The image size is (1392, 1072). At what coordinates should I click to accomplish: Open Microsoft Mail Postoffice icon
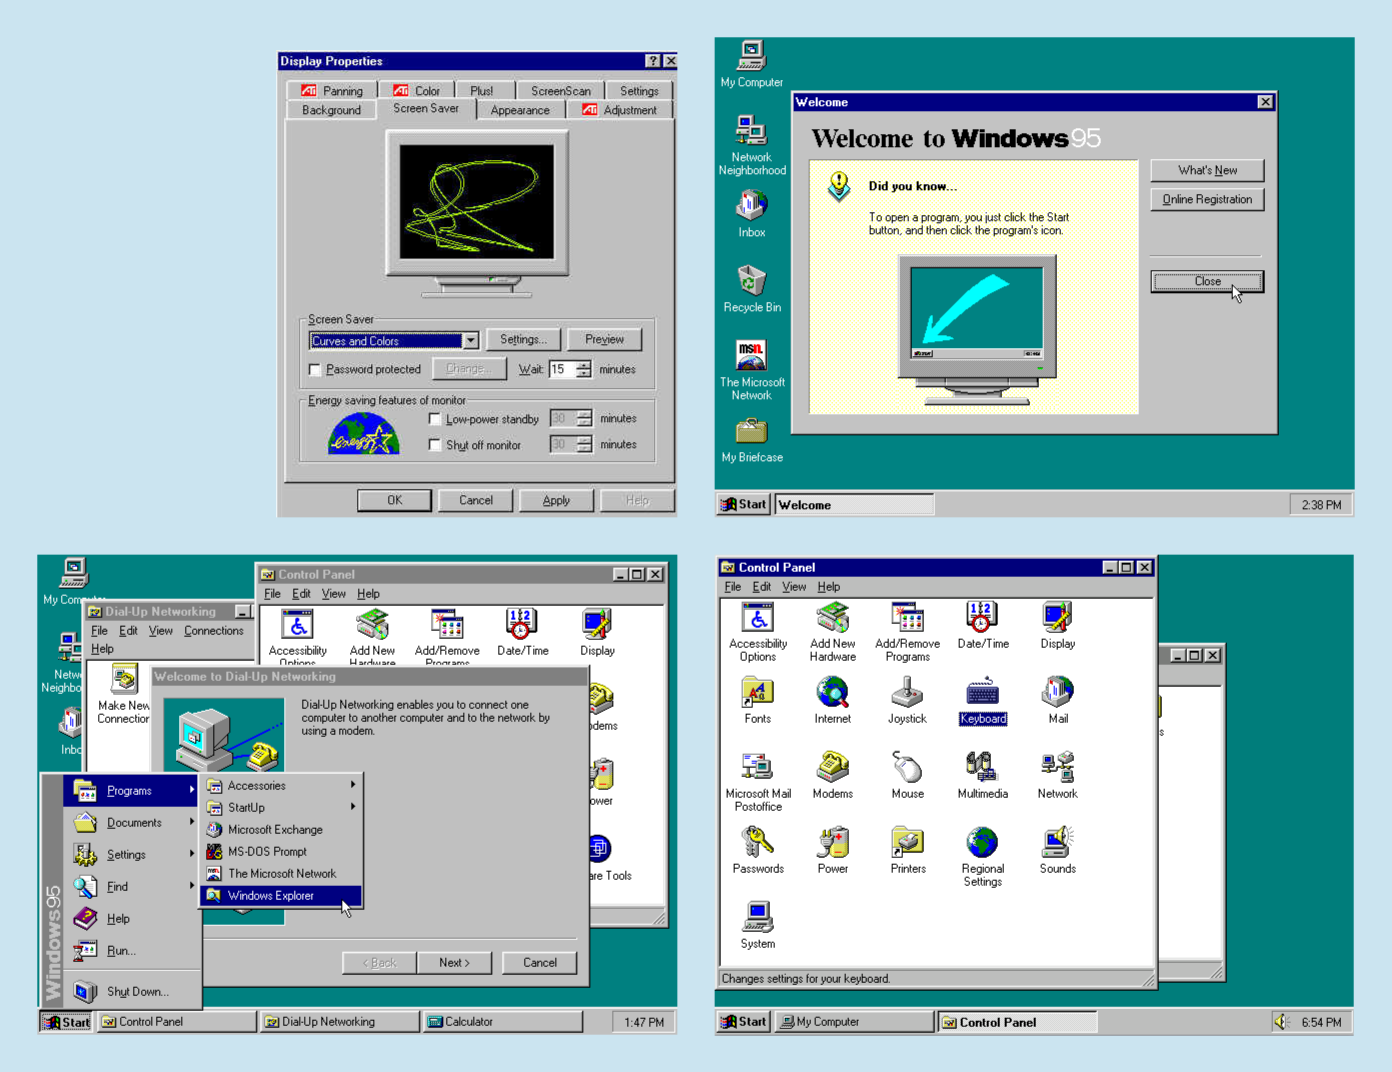(x=757, y=781)
